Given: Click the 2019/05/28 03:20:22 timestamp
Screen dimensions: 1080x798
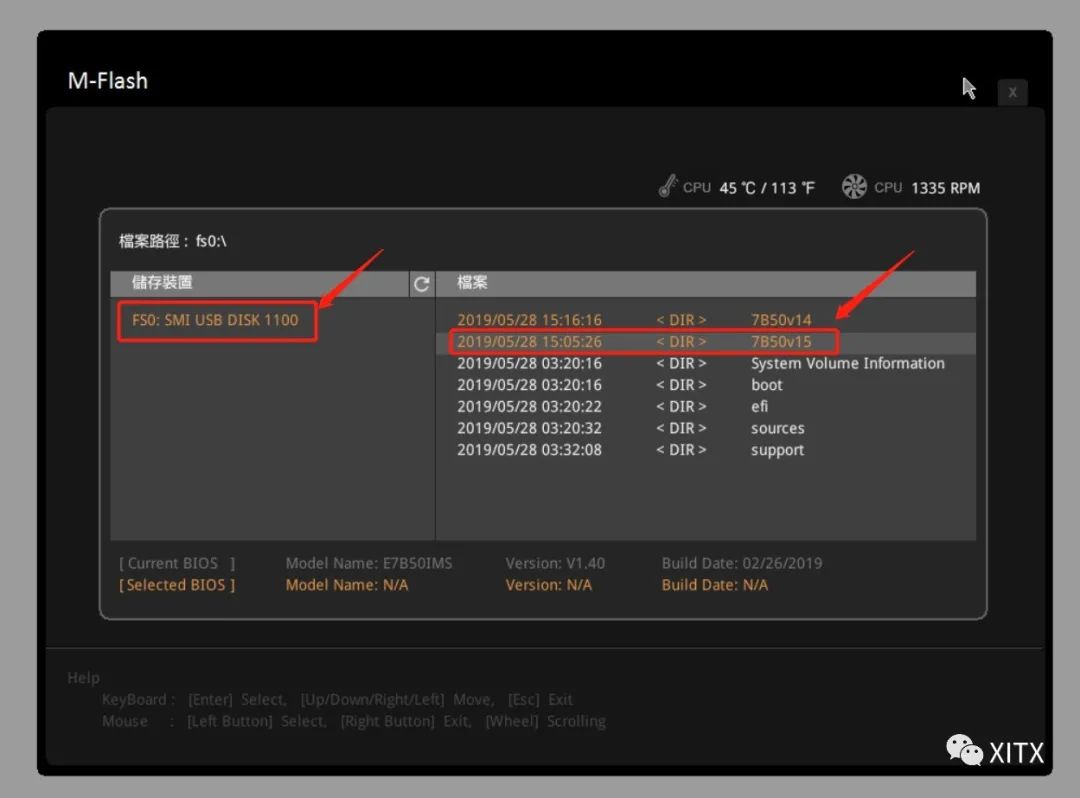Looking at the screenshot, I should (x=529, y=407).
